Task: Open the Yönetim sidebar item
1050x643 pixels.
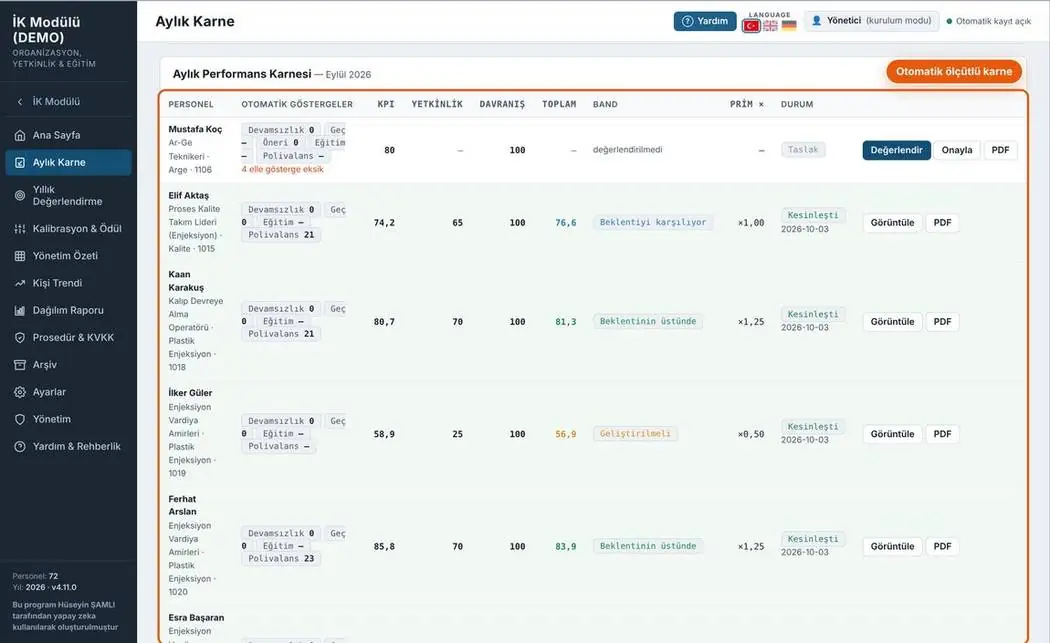Action: [68, 419]
